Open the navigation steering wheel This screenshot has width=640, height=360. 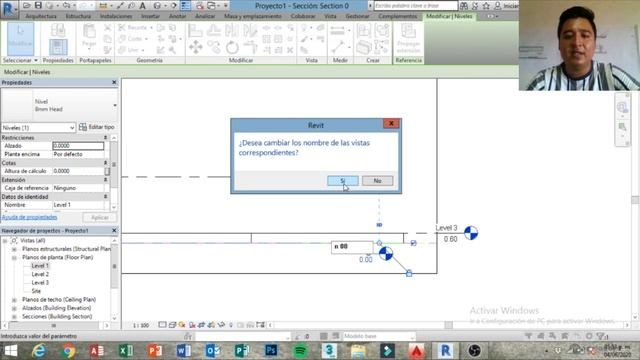tap(622, 107)
